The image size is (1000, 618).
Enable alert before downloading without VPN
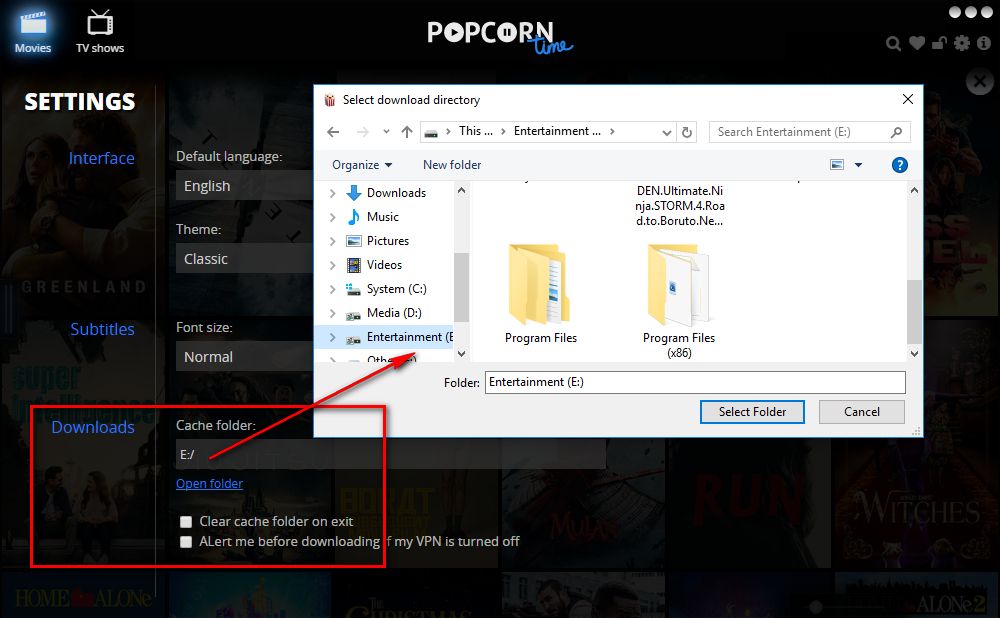[x=186, y=542]
